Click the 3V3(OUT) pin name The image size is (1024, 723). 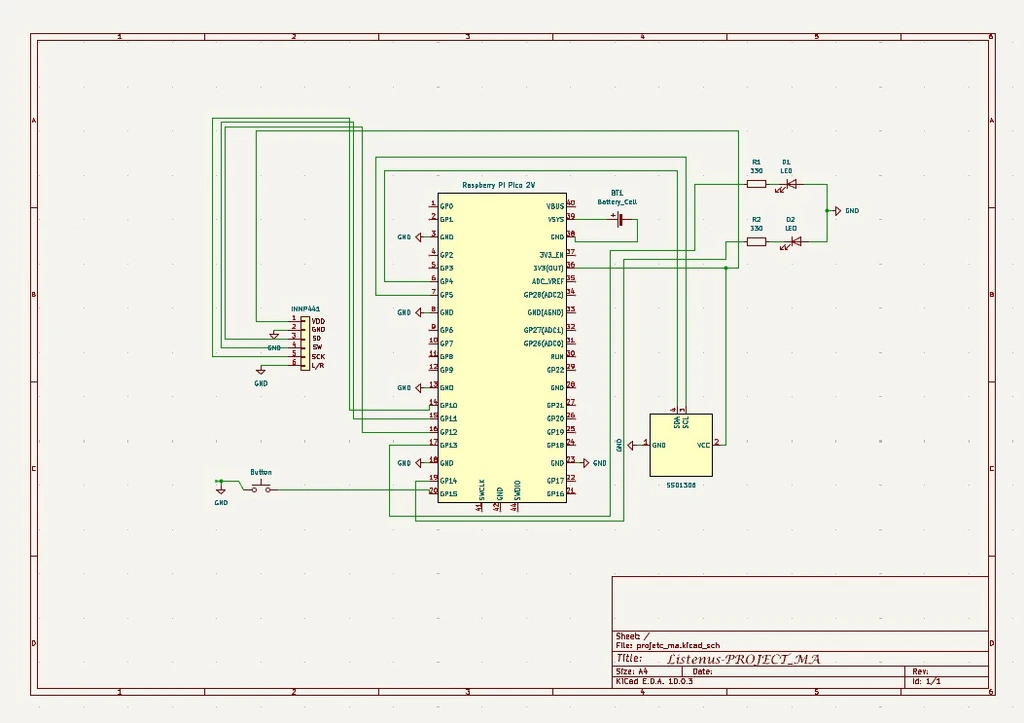click(x=549, y=268)
